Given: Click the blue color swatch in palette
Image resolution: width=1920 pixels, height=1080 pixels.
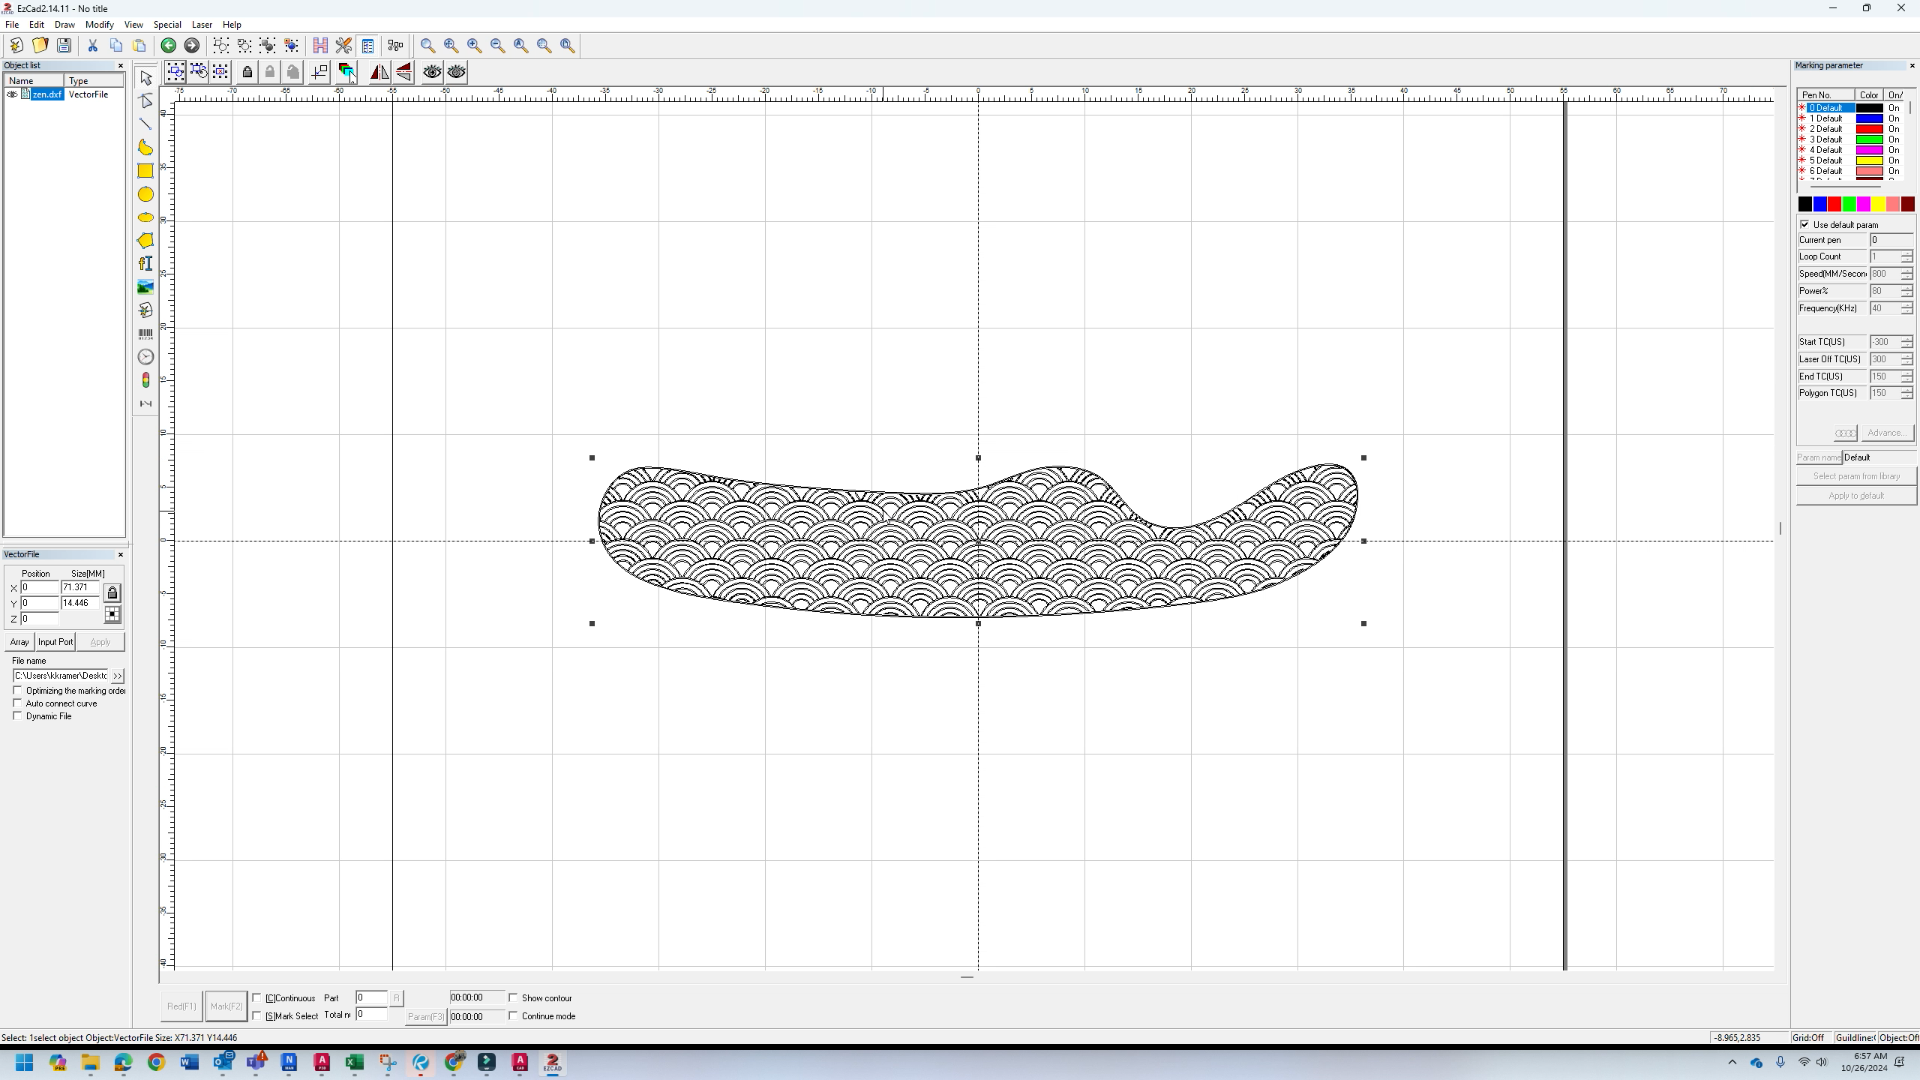Looking at the screenshot, I should coord(1820,204).
